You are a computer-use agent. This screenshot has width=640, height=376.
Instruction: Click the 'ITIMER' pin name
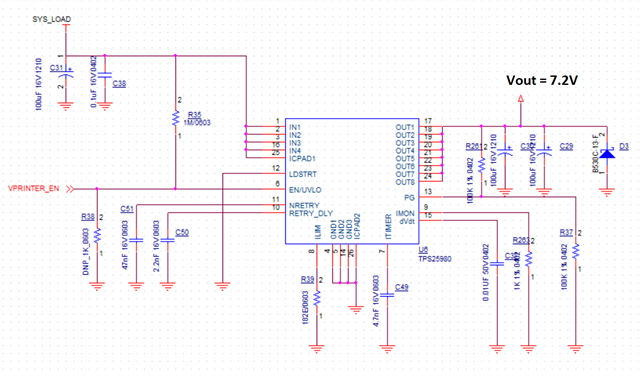pos(388,227)
